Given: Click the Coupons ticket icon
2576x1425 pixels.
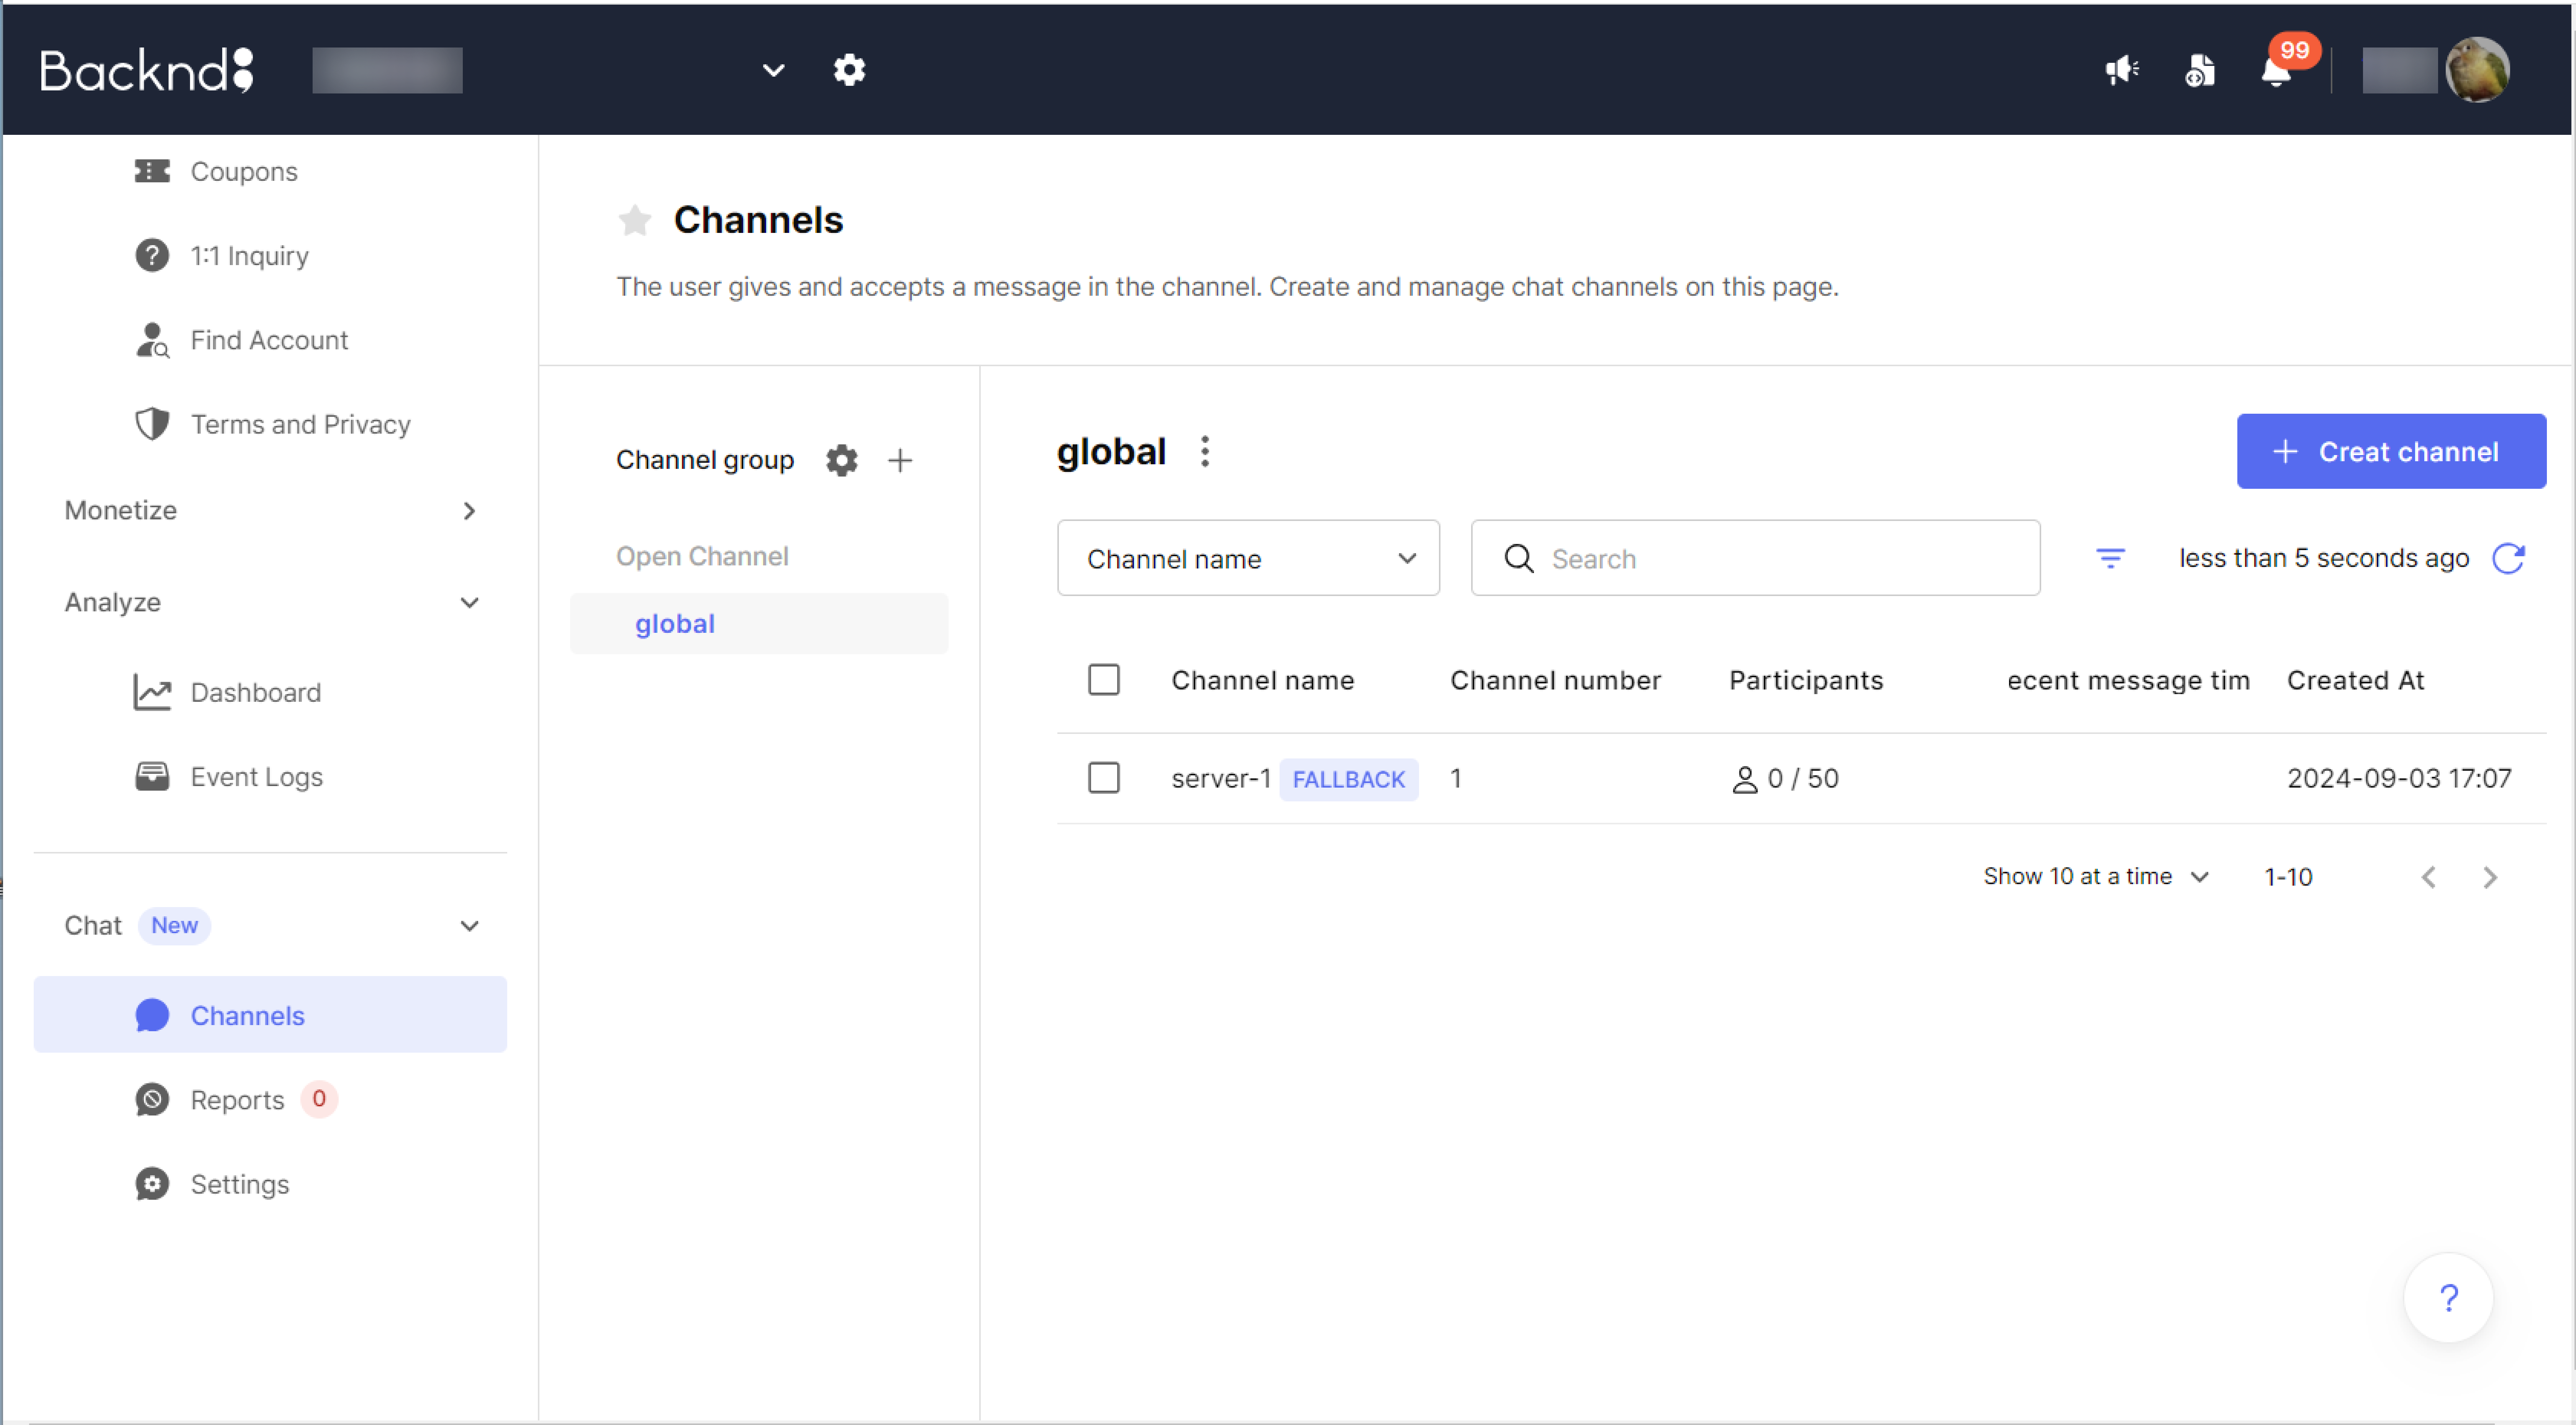Looking at the screenshot, I should tap(152, 171).
